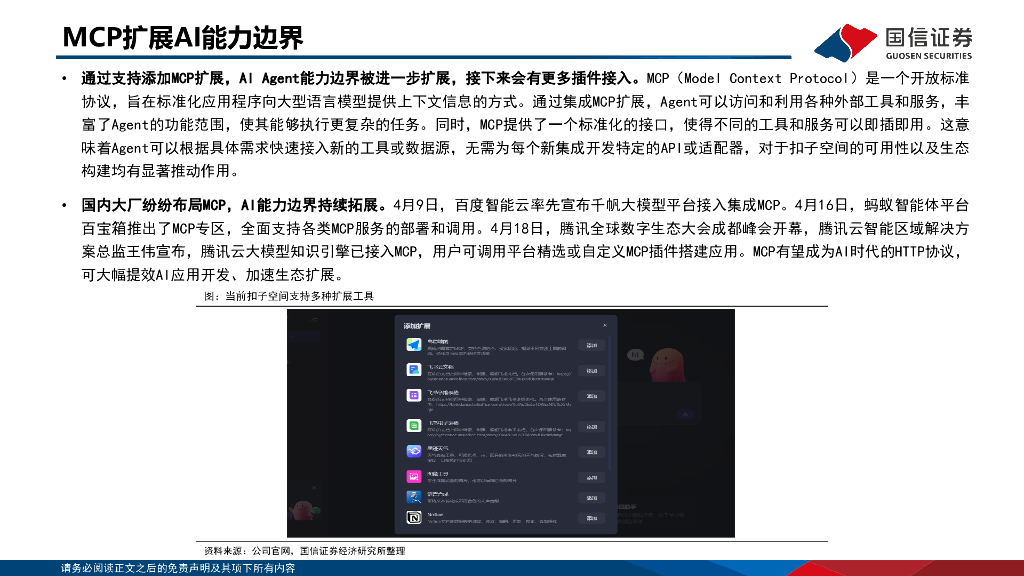Click the slide title MCP扩展AI能力边界
The image size is (1024, 576).
point(183,38)
